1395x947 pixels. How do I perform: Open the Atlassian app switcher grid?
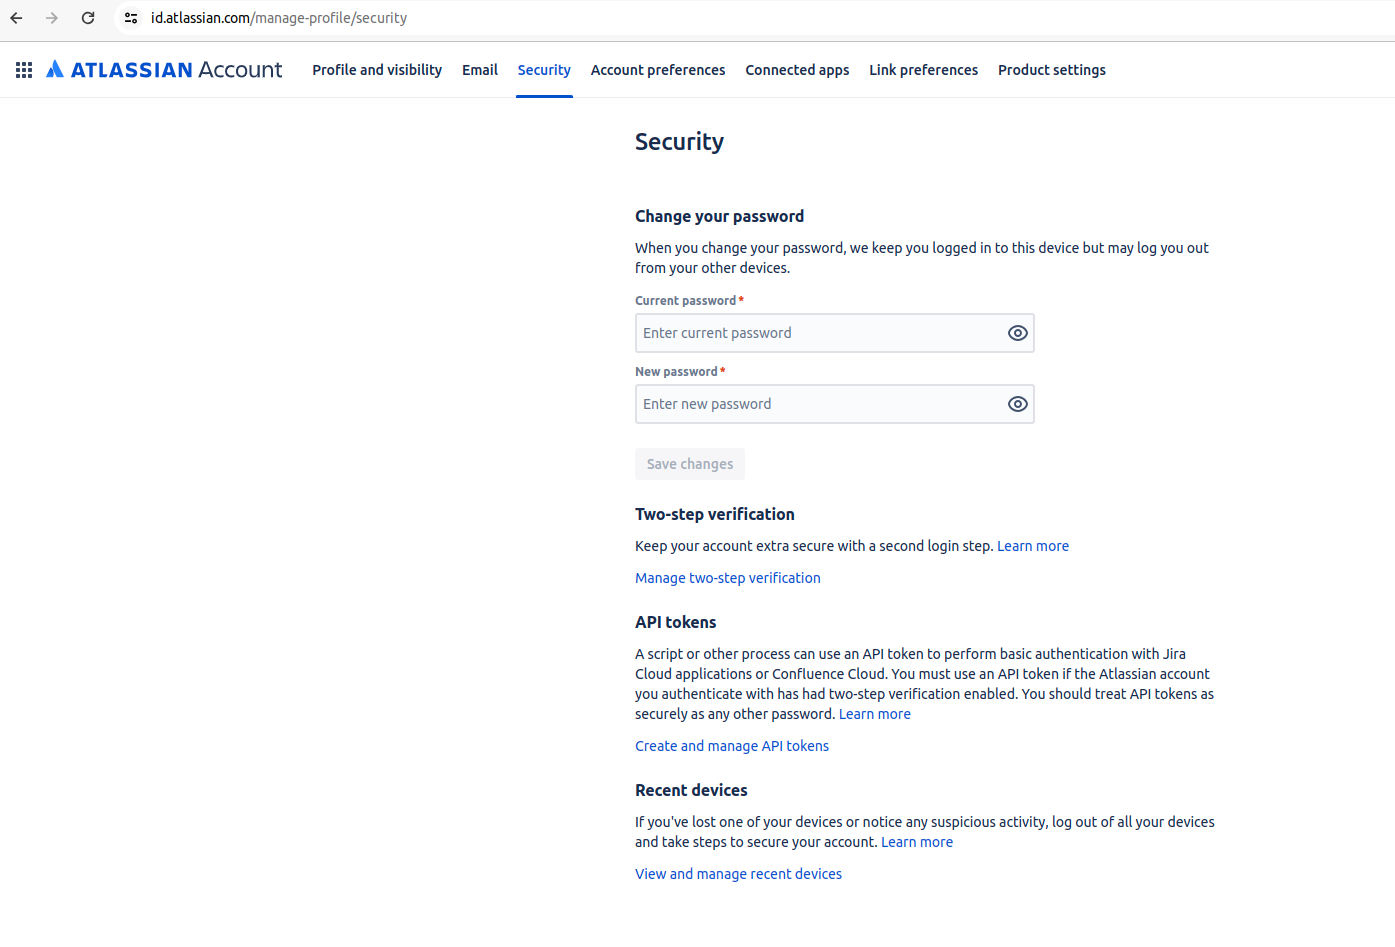[24, 70]
